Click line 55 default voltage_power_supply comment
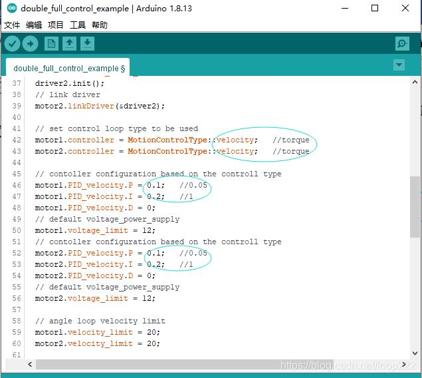The image size is (422, 378). click(x=107, y=287)
